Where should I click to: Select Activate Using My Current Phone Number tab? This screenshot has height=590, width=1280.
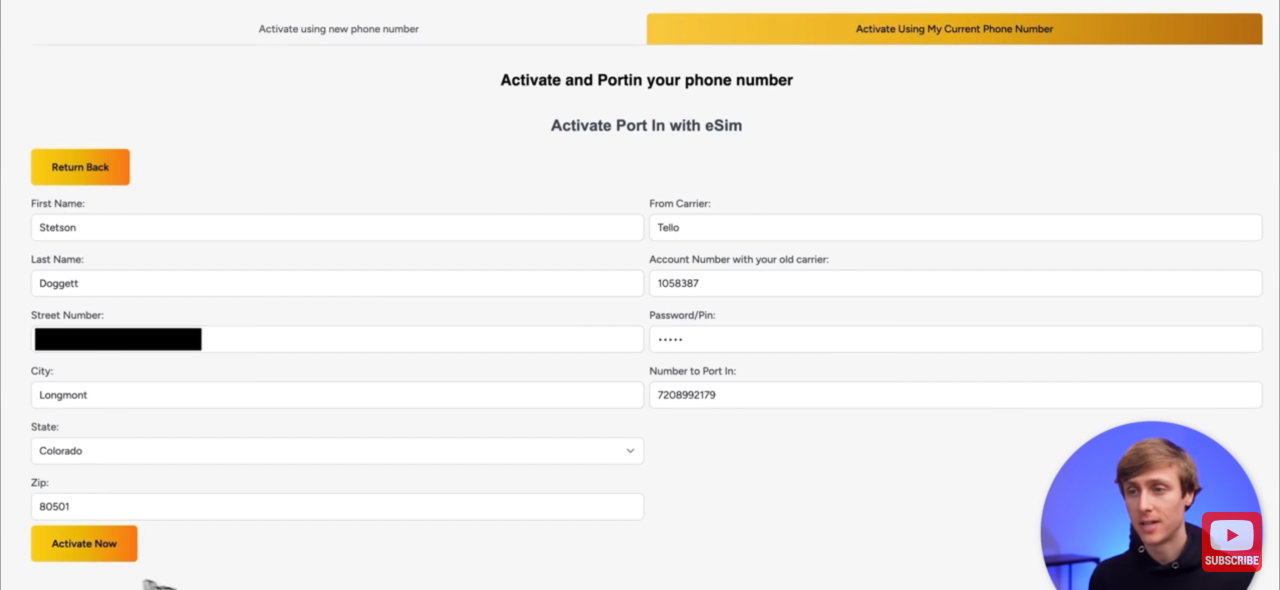point(954,29)
